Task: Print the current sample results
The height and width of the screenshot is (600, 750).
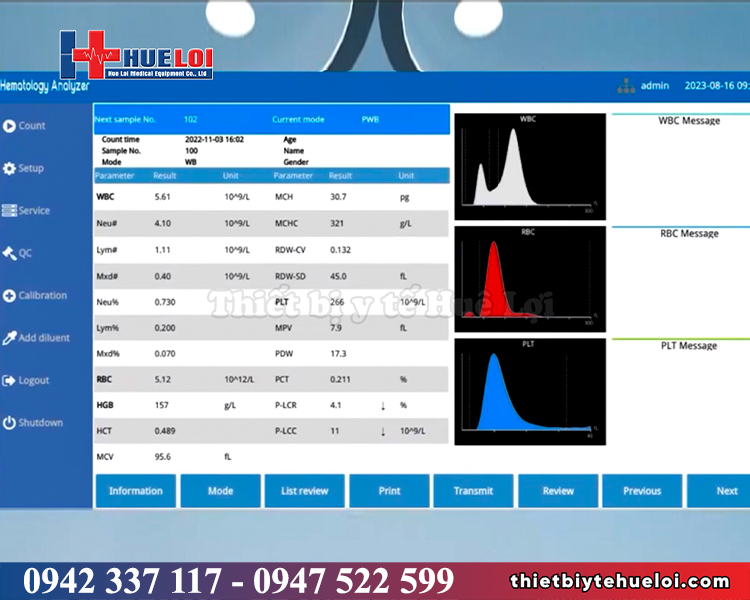Action: tap(389, 491)
